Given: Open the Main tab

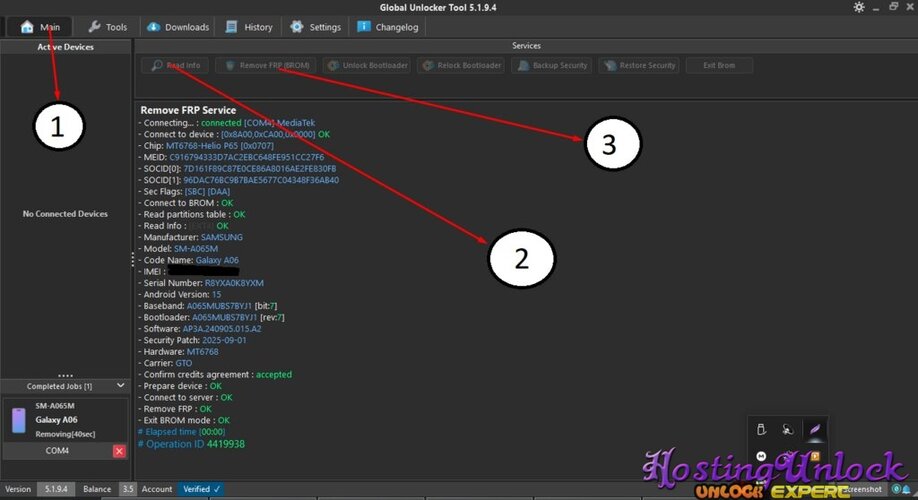Looking at the screenshot, I should [39, 27].
